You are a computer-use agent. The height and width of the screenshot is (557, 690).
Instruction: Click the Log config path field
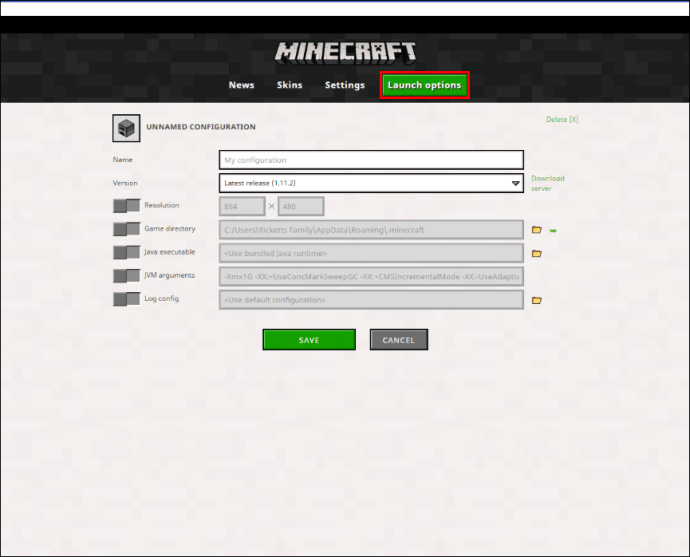coord(371,300)
